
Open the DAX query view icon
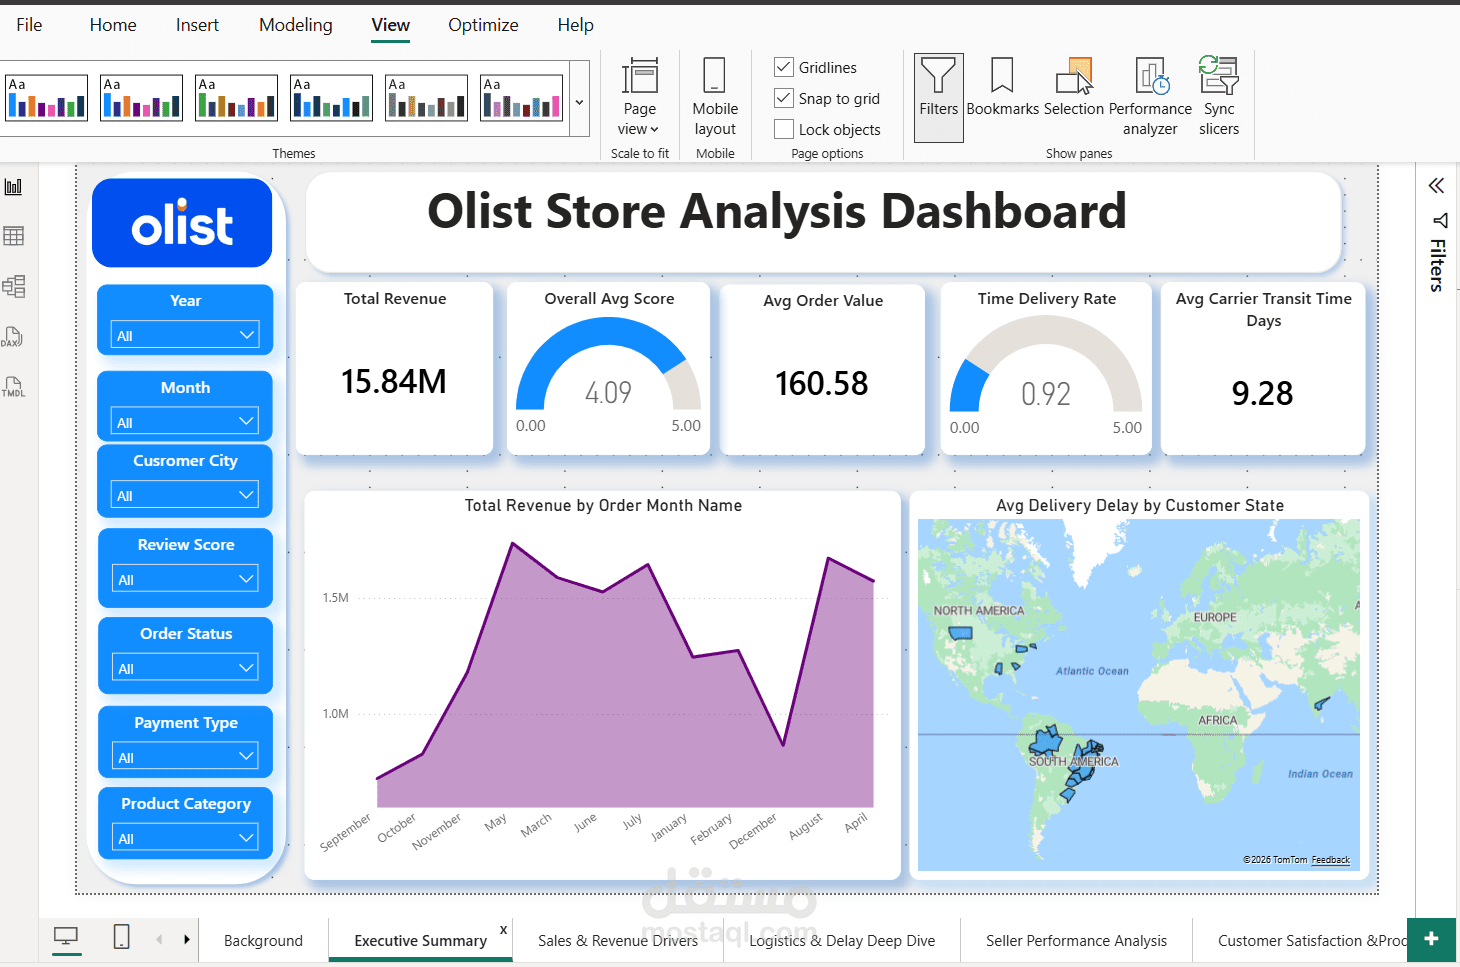click(x=13, y=337)
